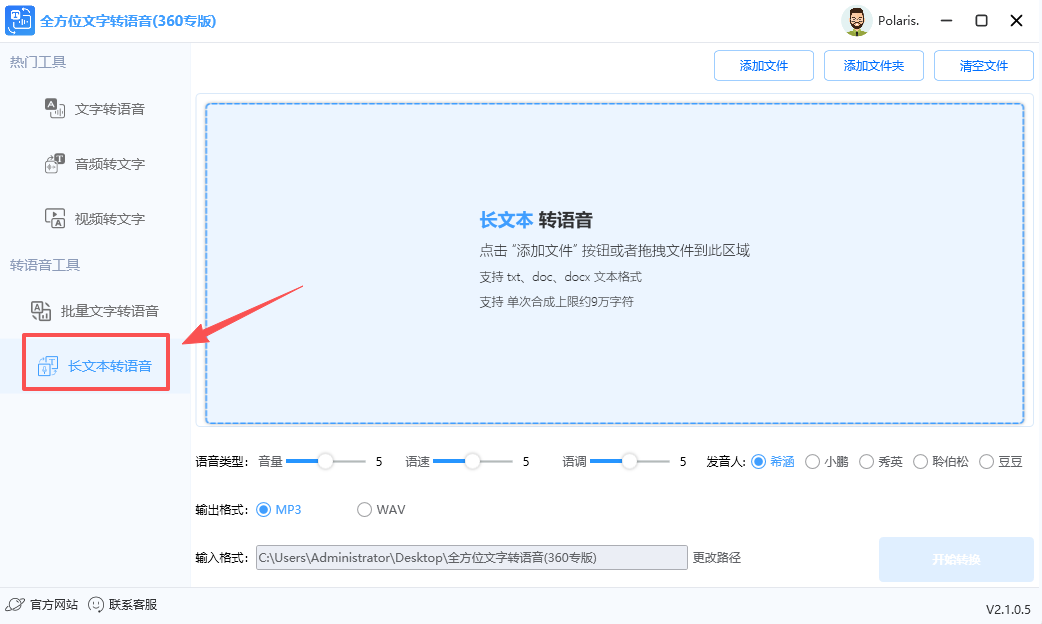Screen dimensions: 1042x624
Task: Select voice 小鹏 as narrator
Action: (826, 461)
